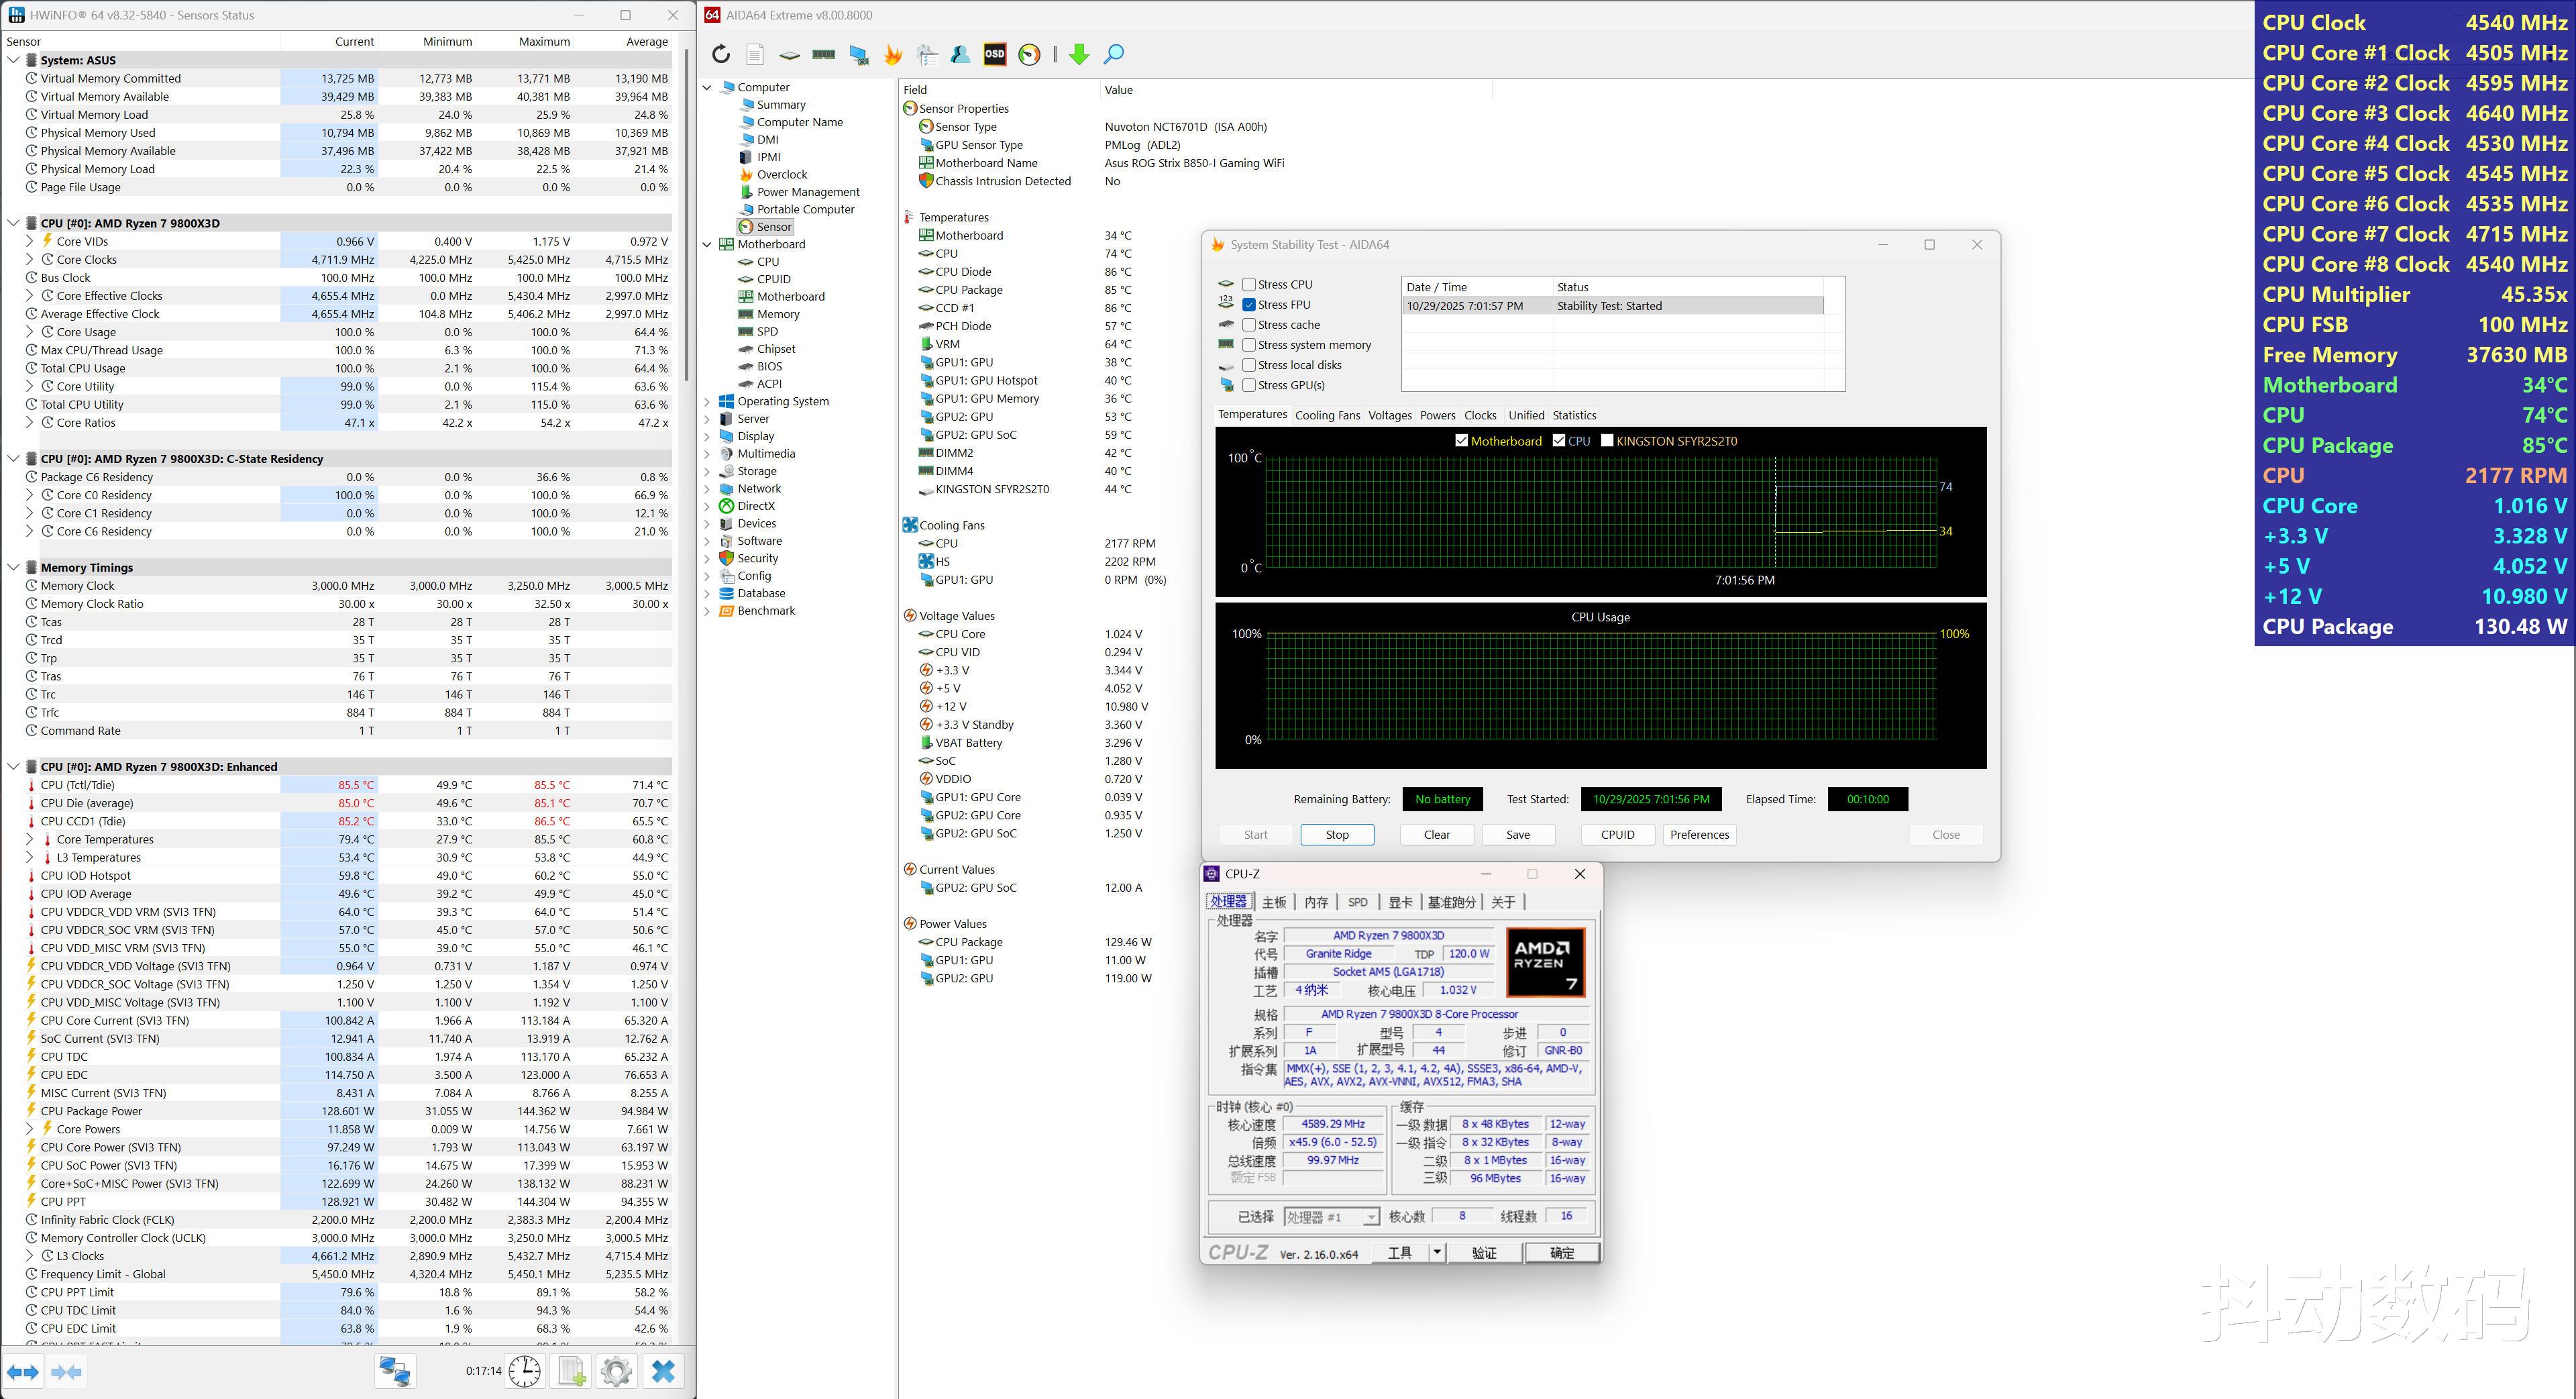The image size is (2576, 1399).
Task: Toggle the KINGSTON SFYR2S2T0 graph checkbox
Action: click(1607, 441)
